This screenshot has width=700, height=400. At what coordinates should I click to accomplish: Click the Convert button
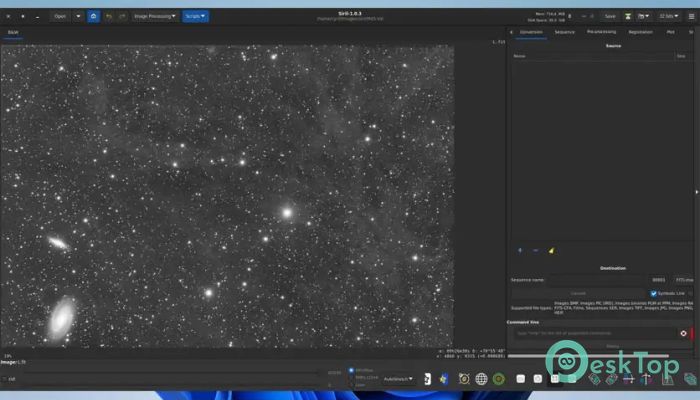tap(578, 293)
